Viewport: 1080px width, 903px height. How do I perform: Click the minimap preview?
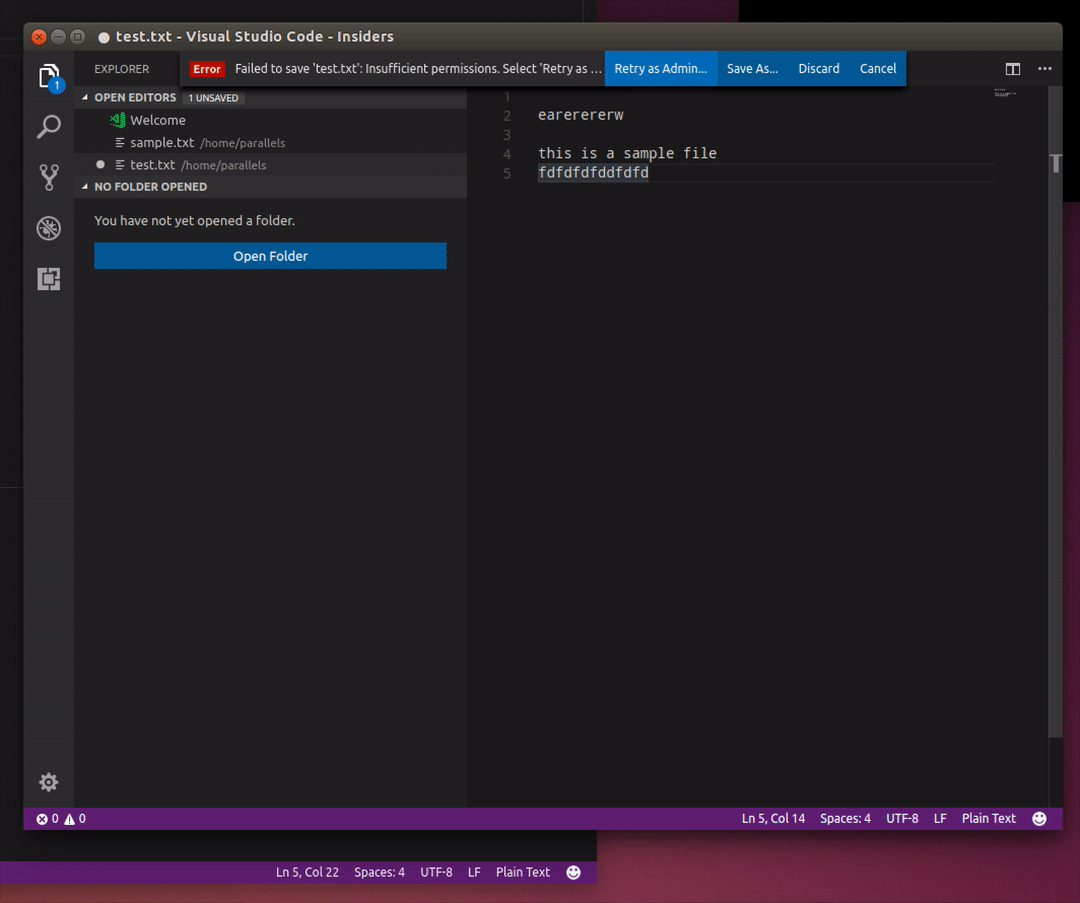(1005, 92)
